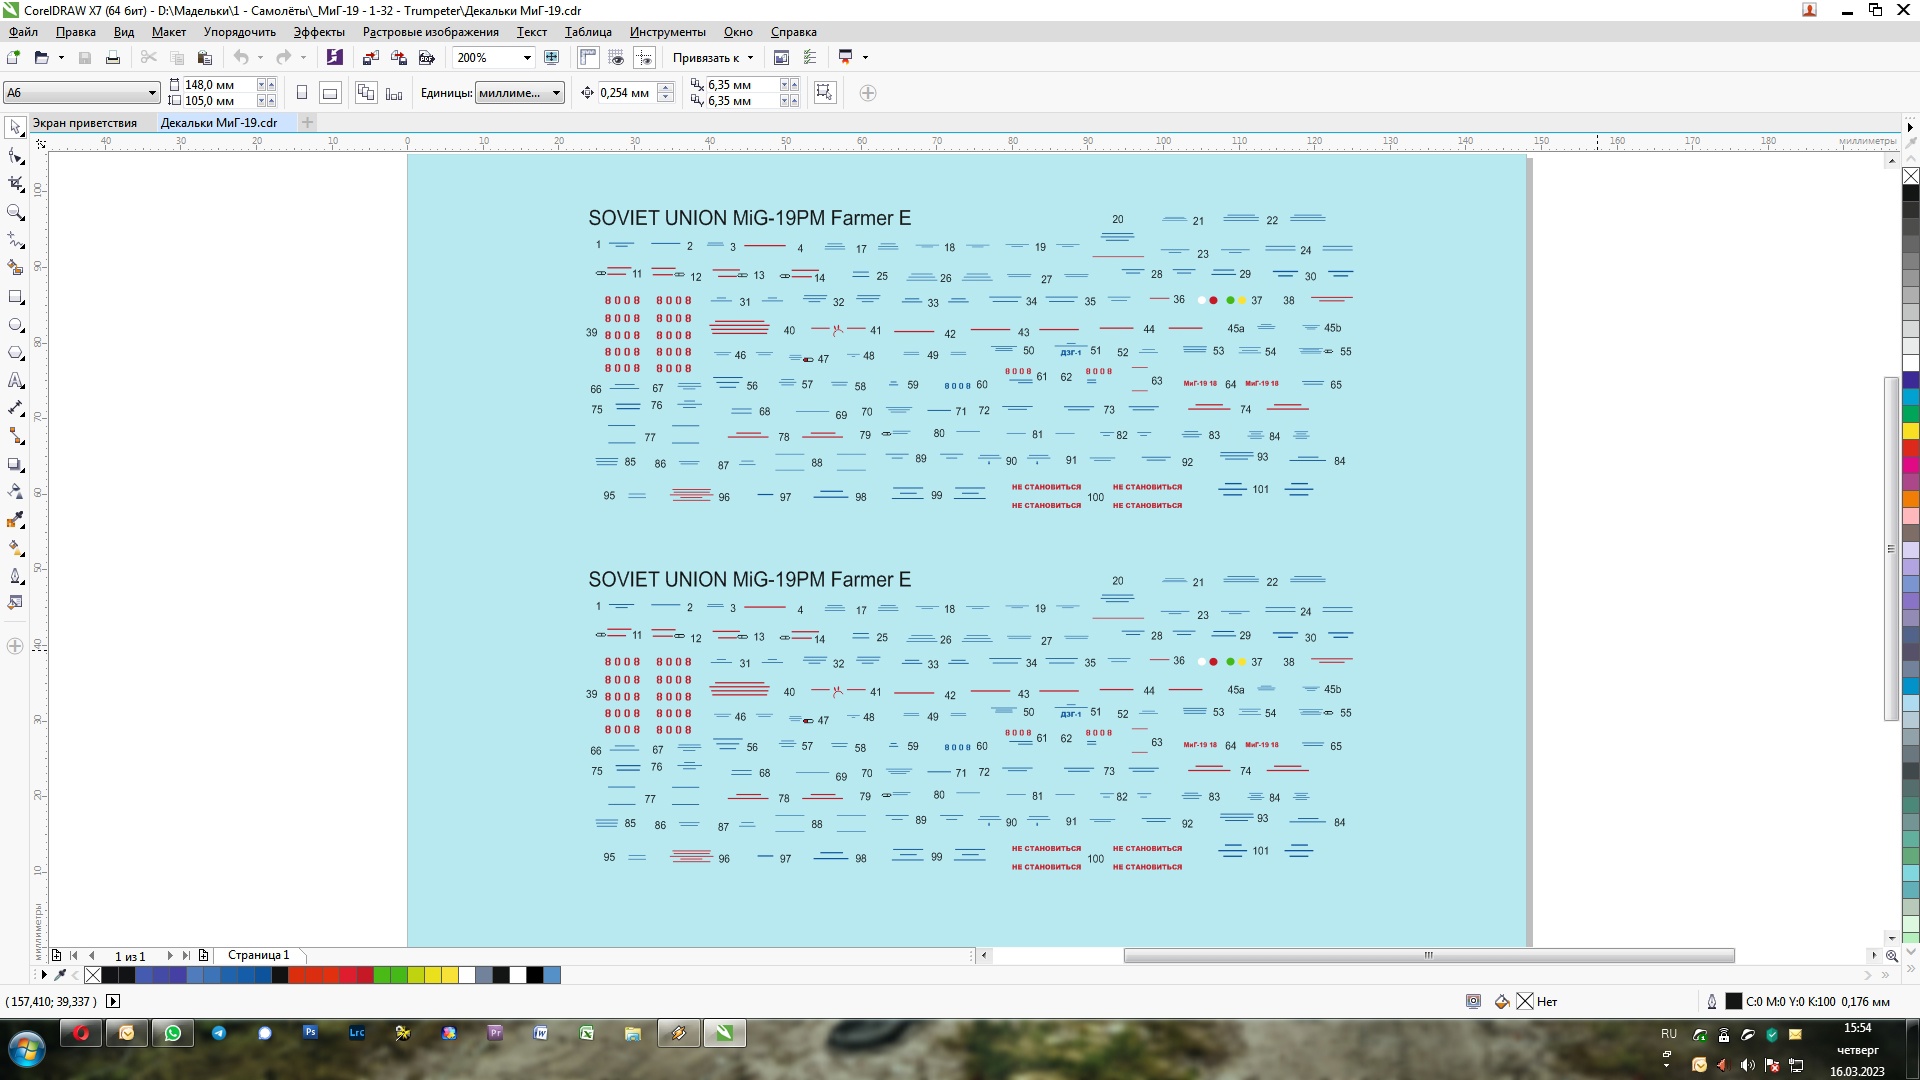Select the Zoom tool in toolbox

pos(15,212)
